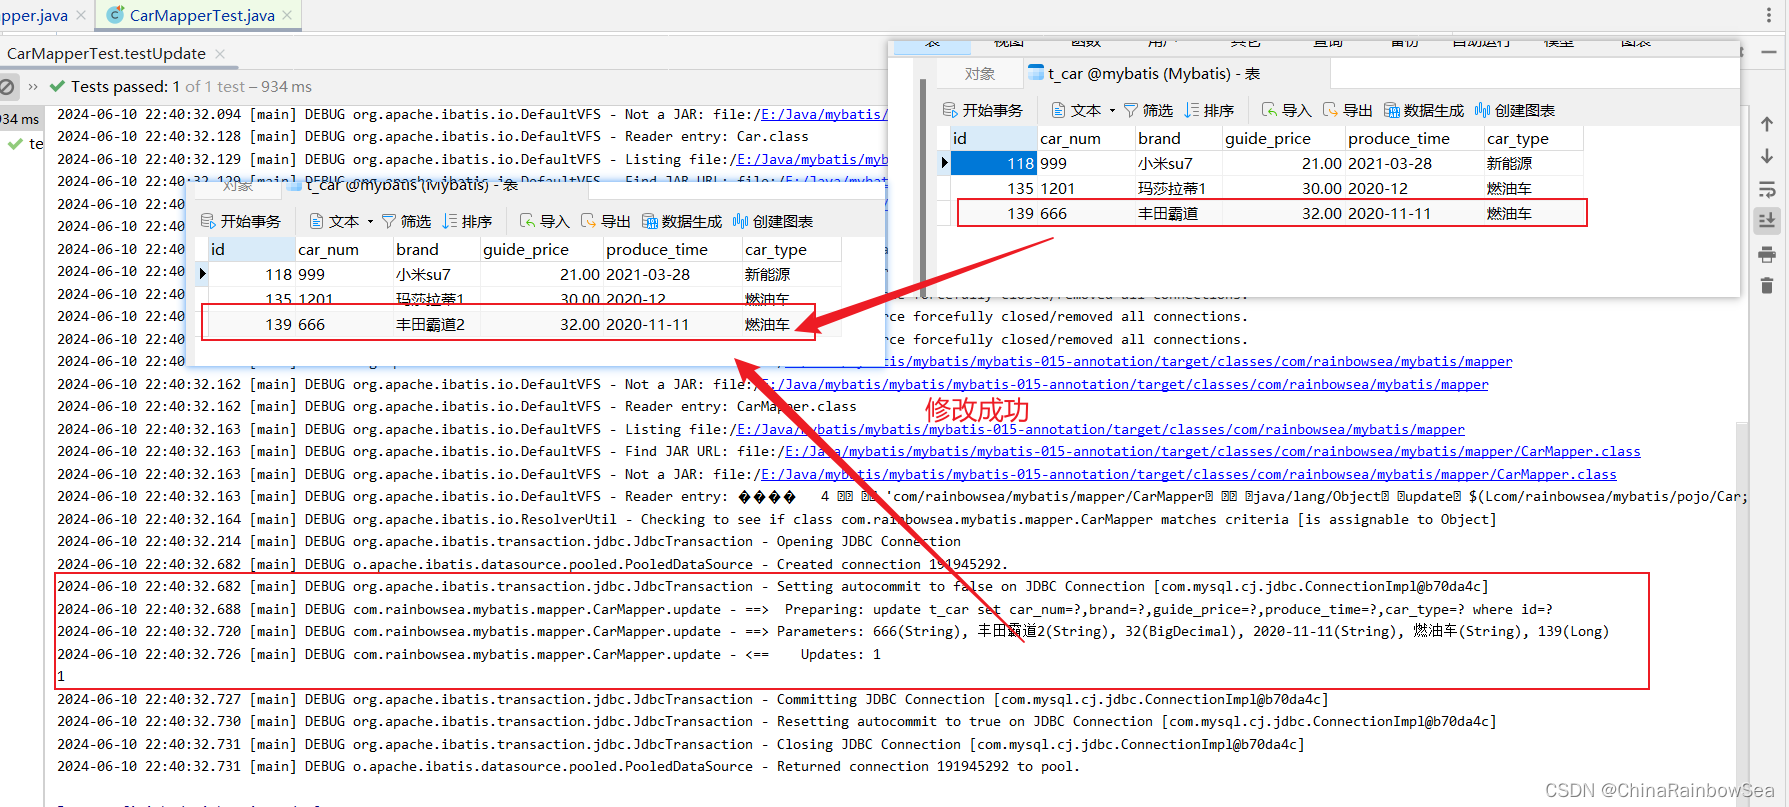
Task: Select the 丰田霸道2 brand cell in left table
Action: pos(437,324)
